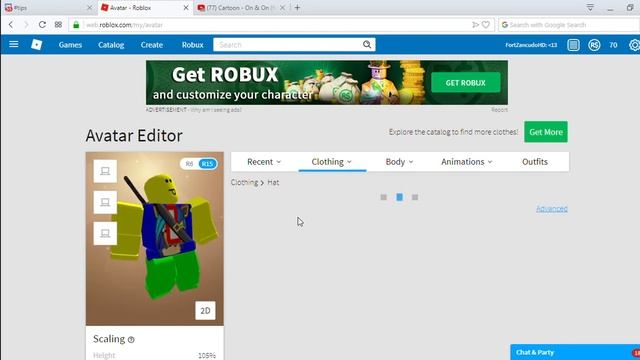Click the search magnifier icon
Image resolution: width=640 pixels, height=360 pixels.
click(x=367, y=44)
